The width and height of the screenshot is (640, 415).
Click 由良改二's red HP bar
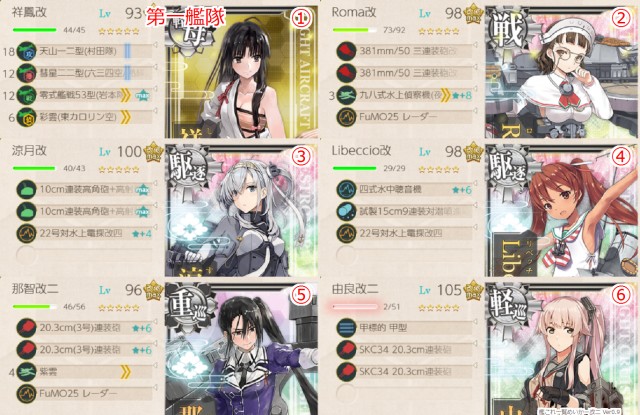[x=355, y=307]
